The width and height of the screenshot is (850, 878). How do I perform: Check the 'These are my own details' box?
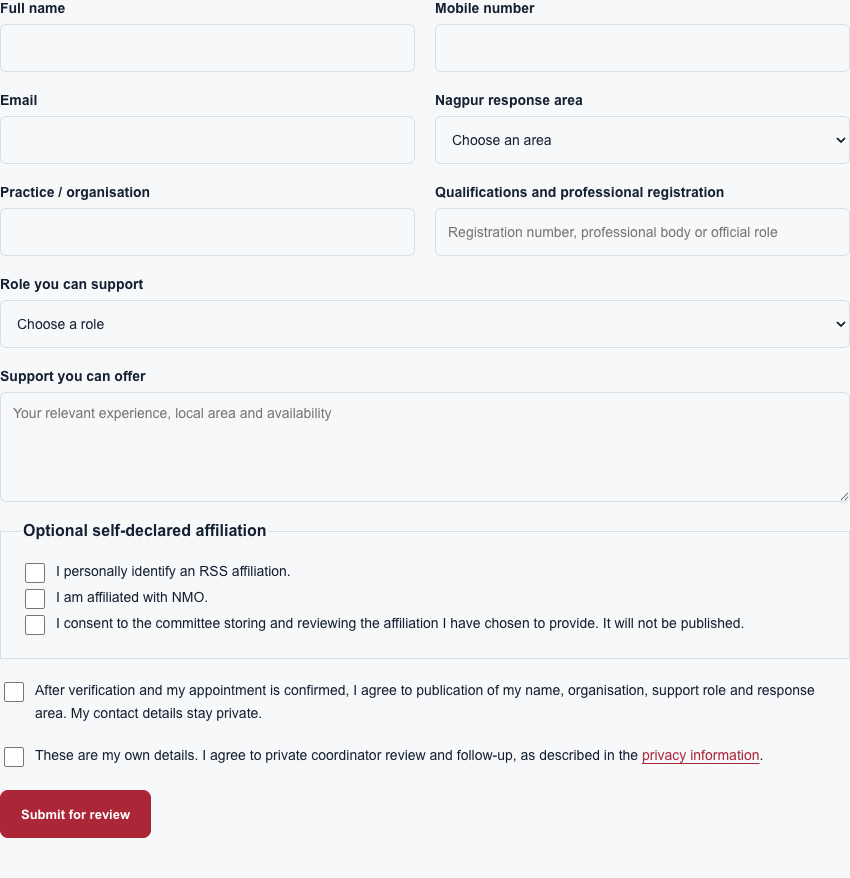[14, 756]
